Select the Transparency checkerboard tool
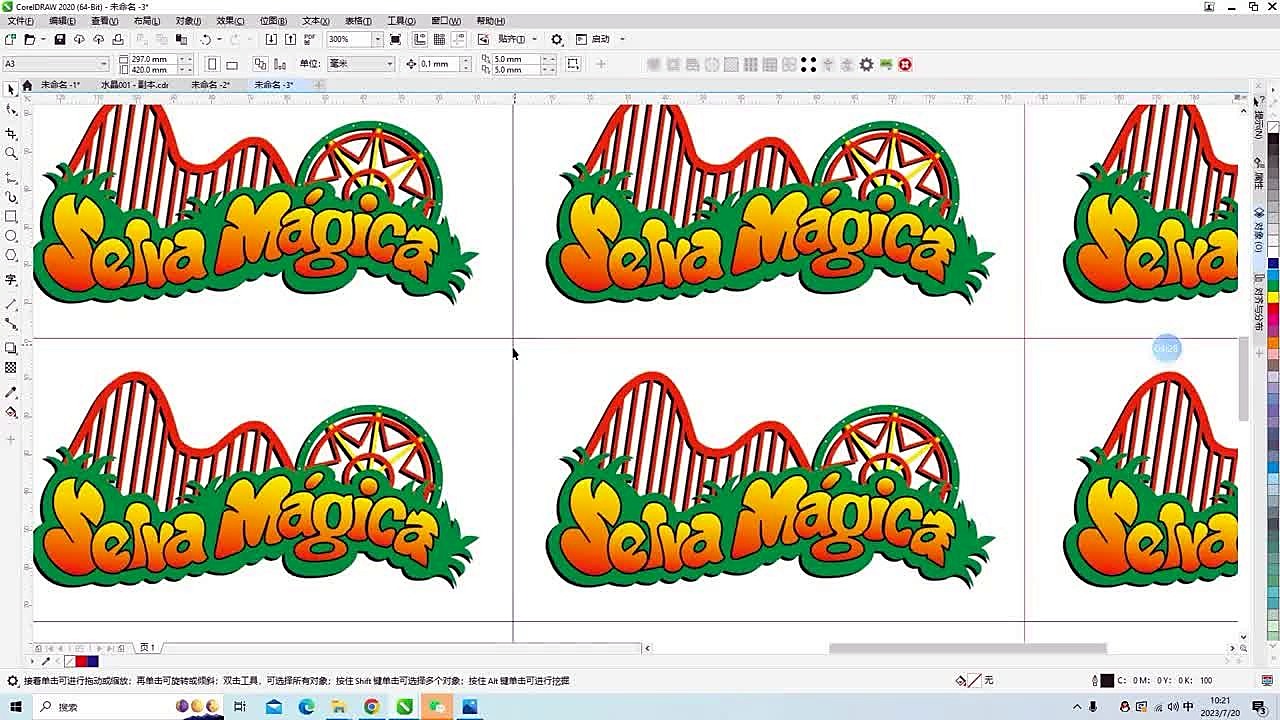This screenshot has height=720, width=1280. pos(11,368)
